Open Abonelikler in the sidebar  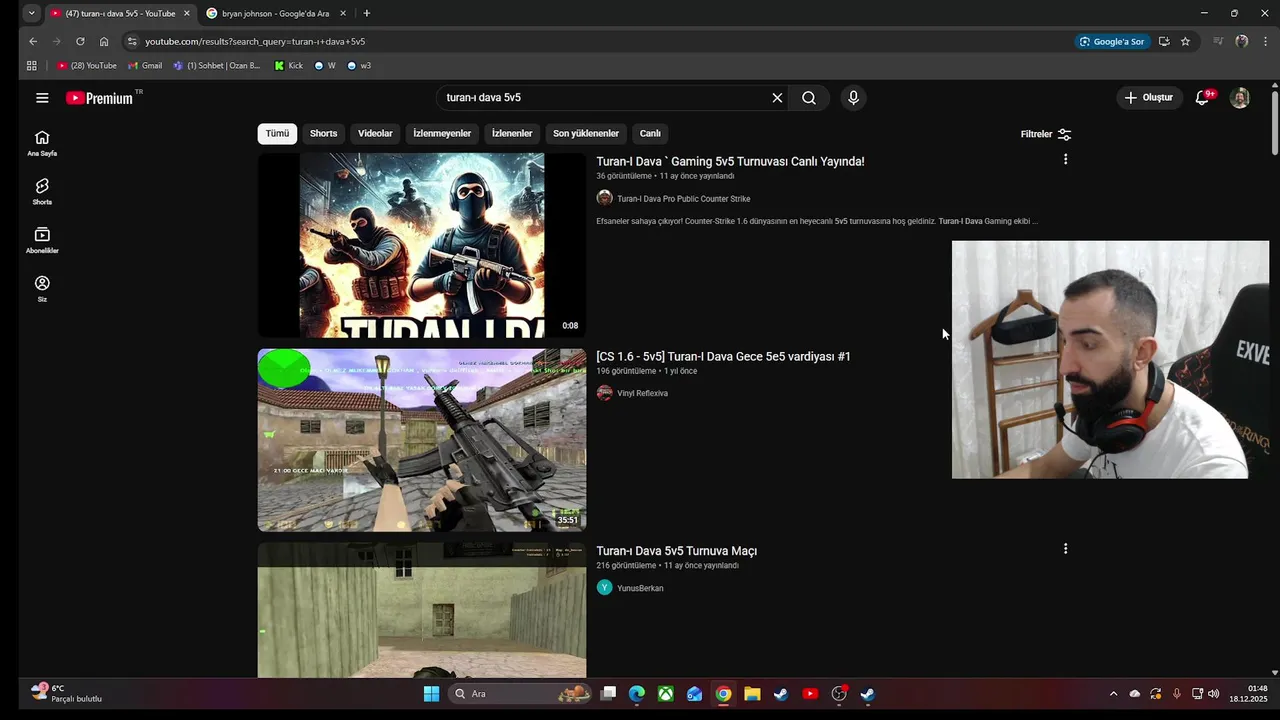42,240
